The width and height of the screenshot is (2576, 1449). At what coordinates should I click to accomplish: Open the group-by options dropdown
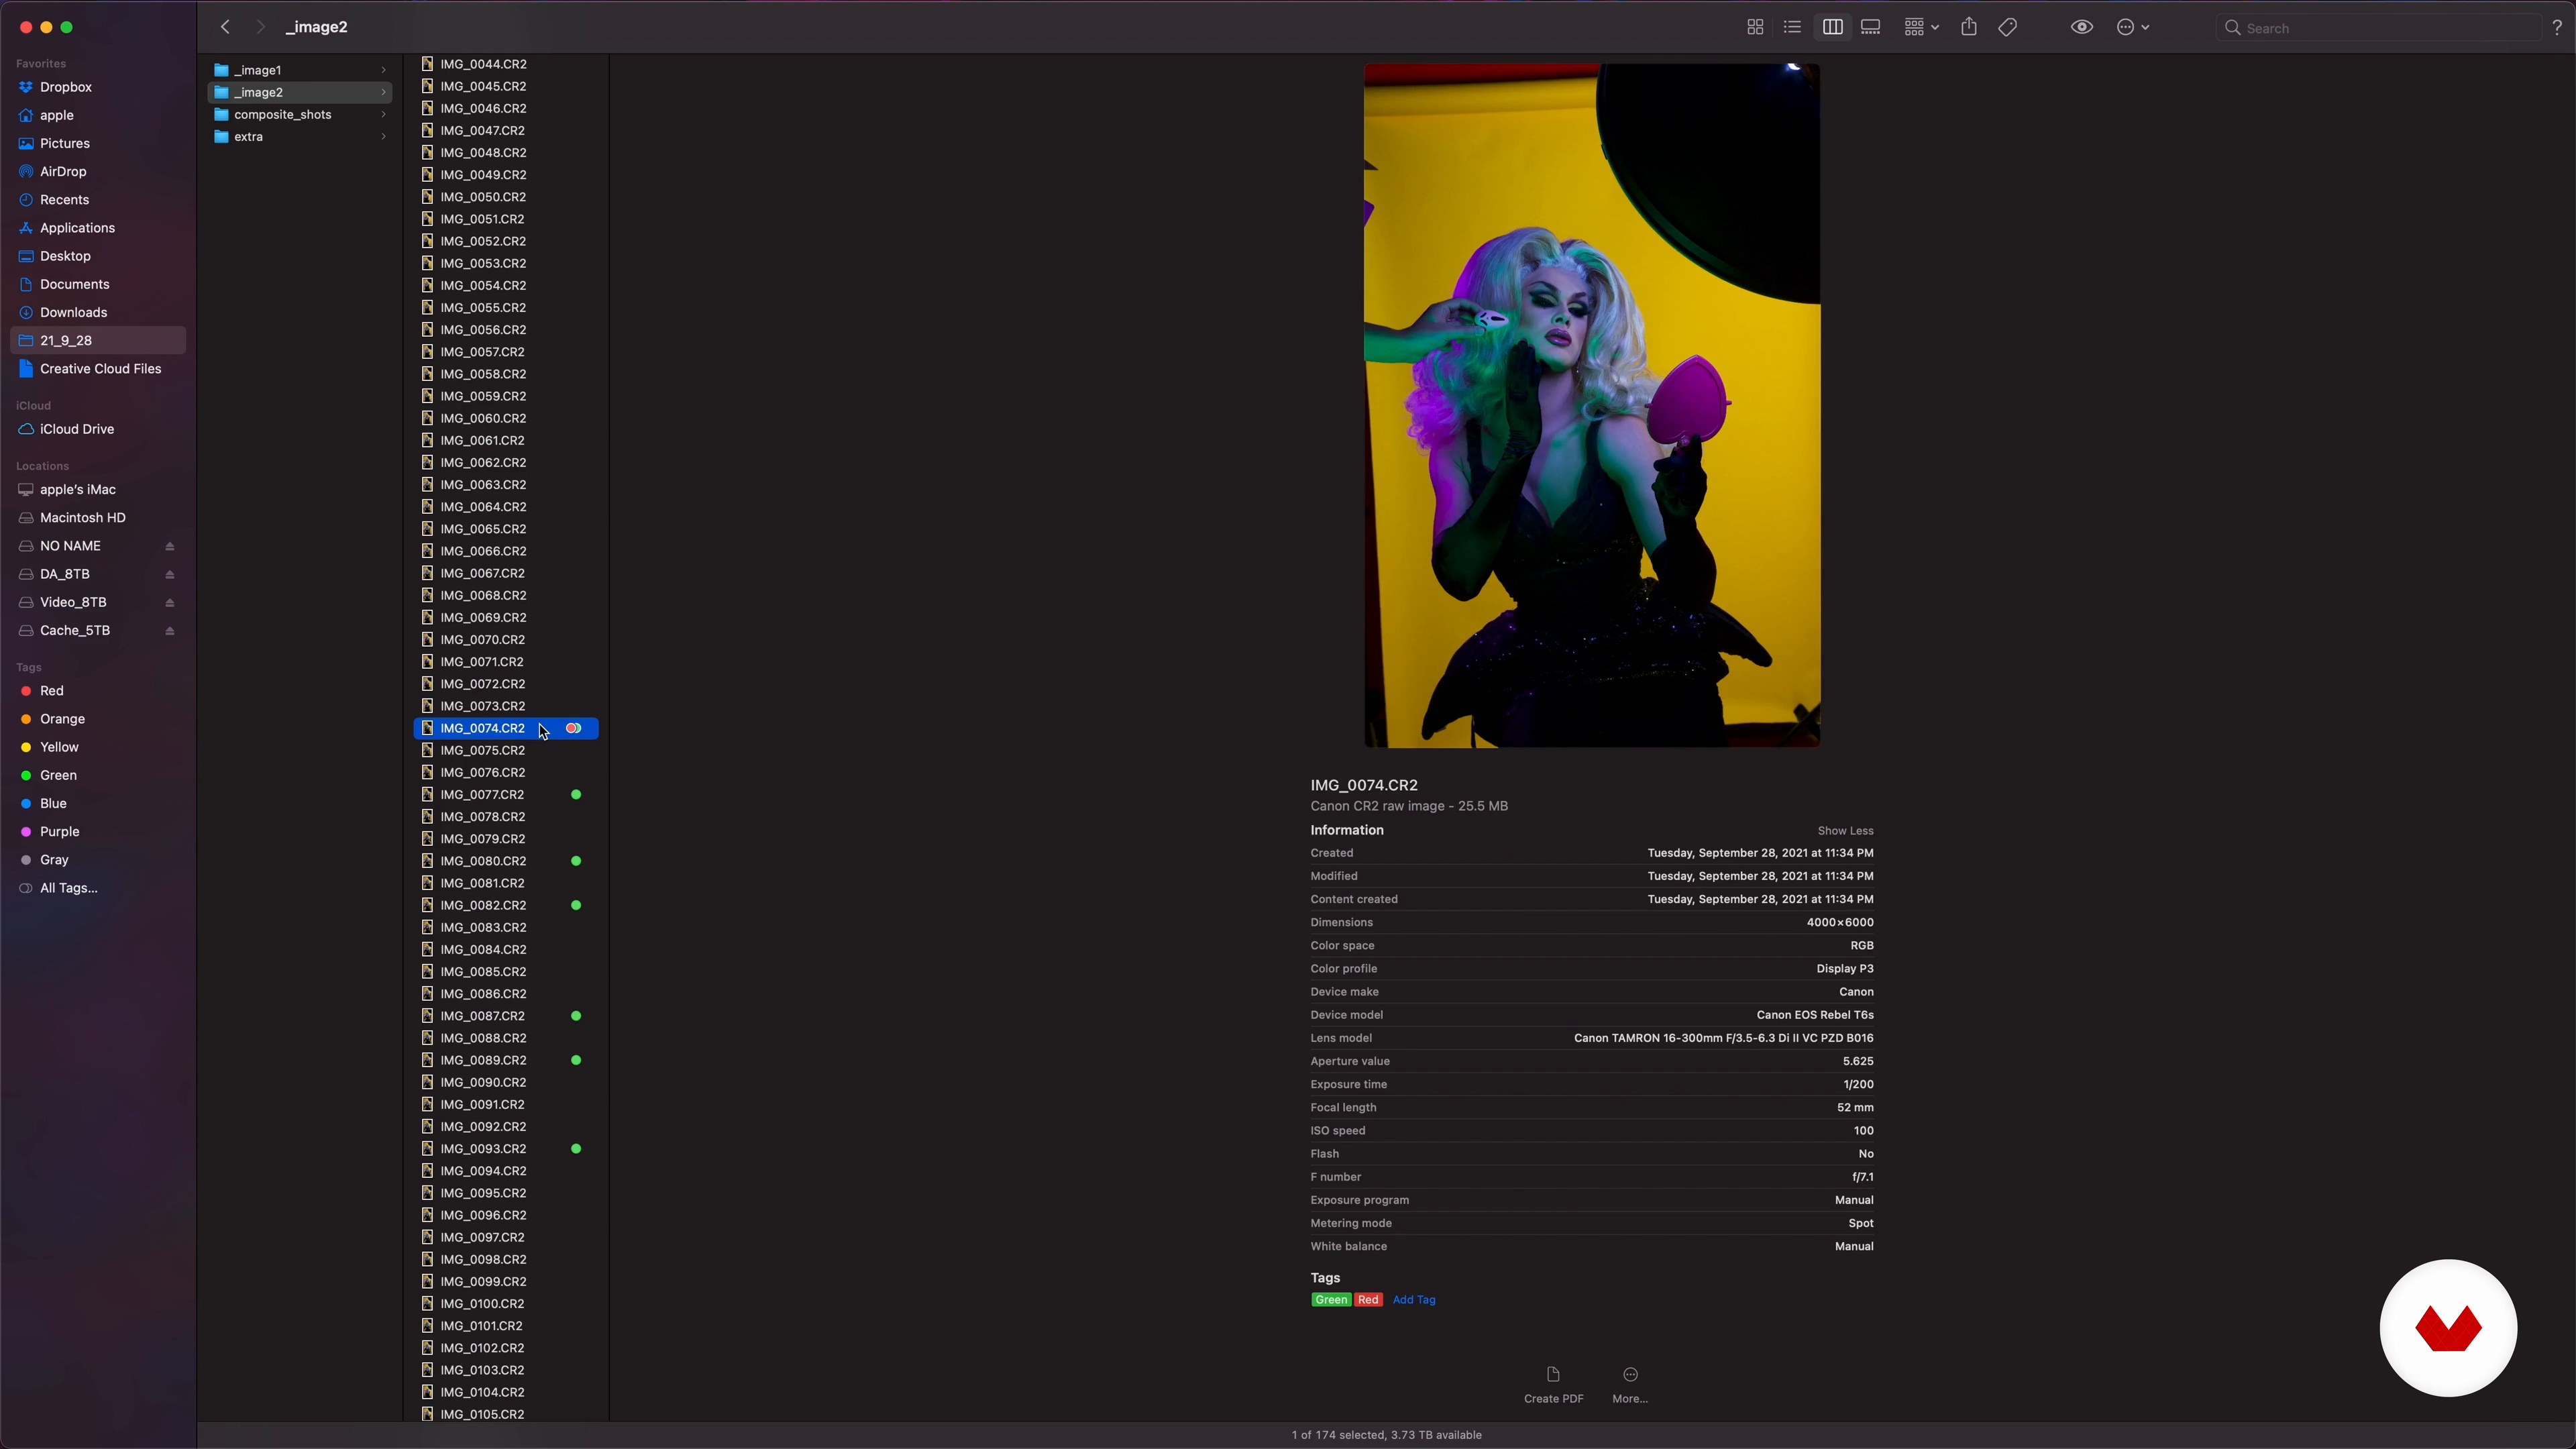click(1921, 27)
